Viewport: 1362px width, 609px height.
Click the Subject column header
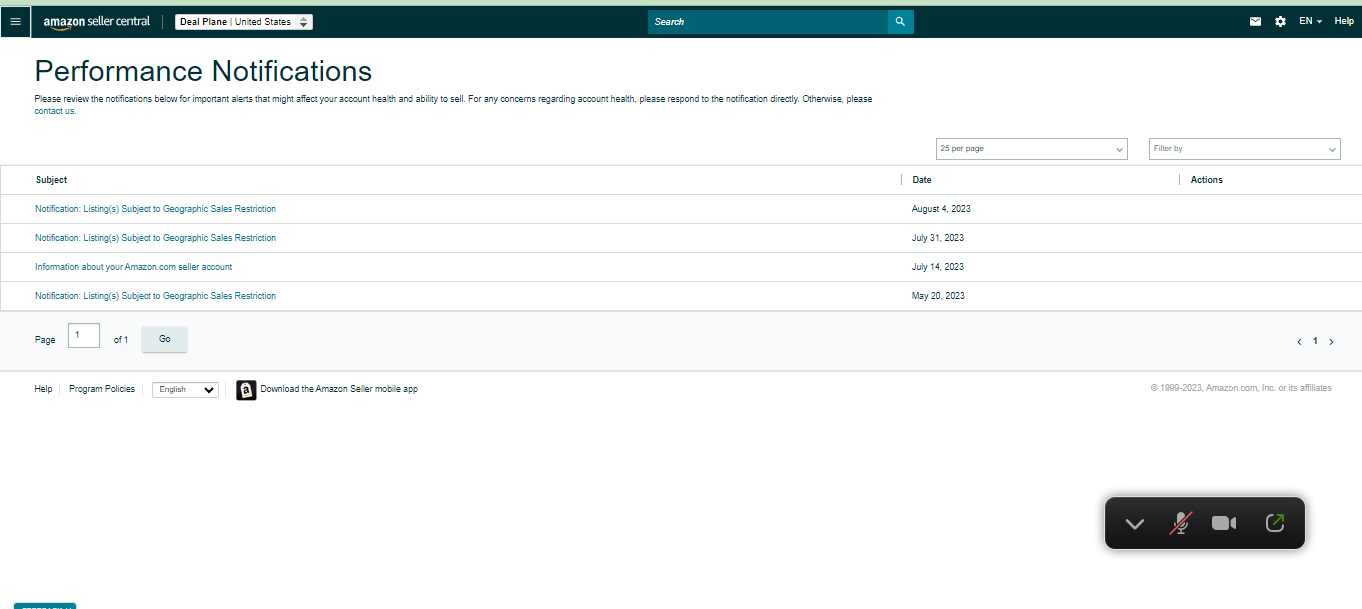pyautogui.click(x=51, y=180)
